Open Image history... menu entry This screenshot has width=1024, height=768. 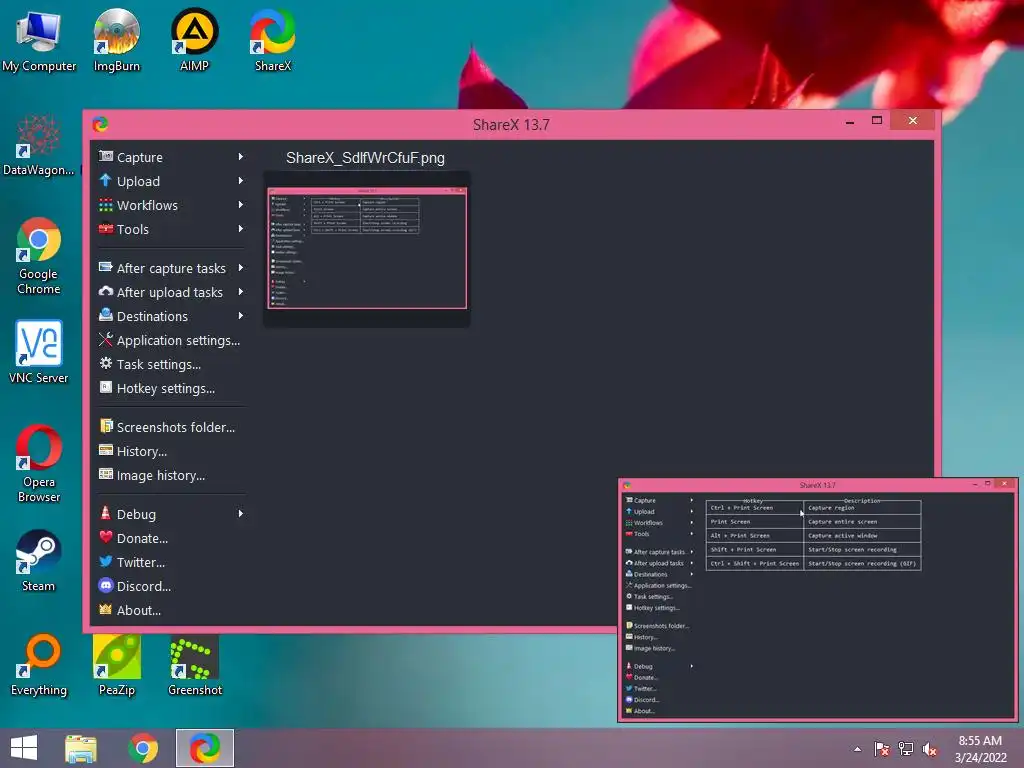point(172,475)
